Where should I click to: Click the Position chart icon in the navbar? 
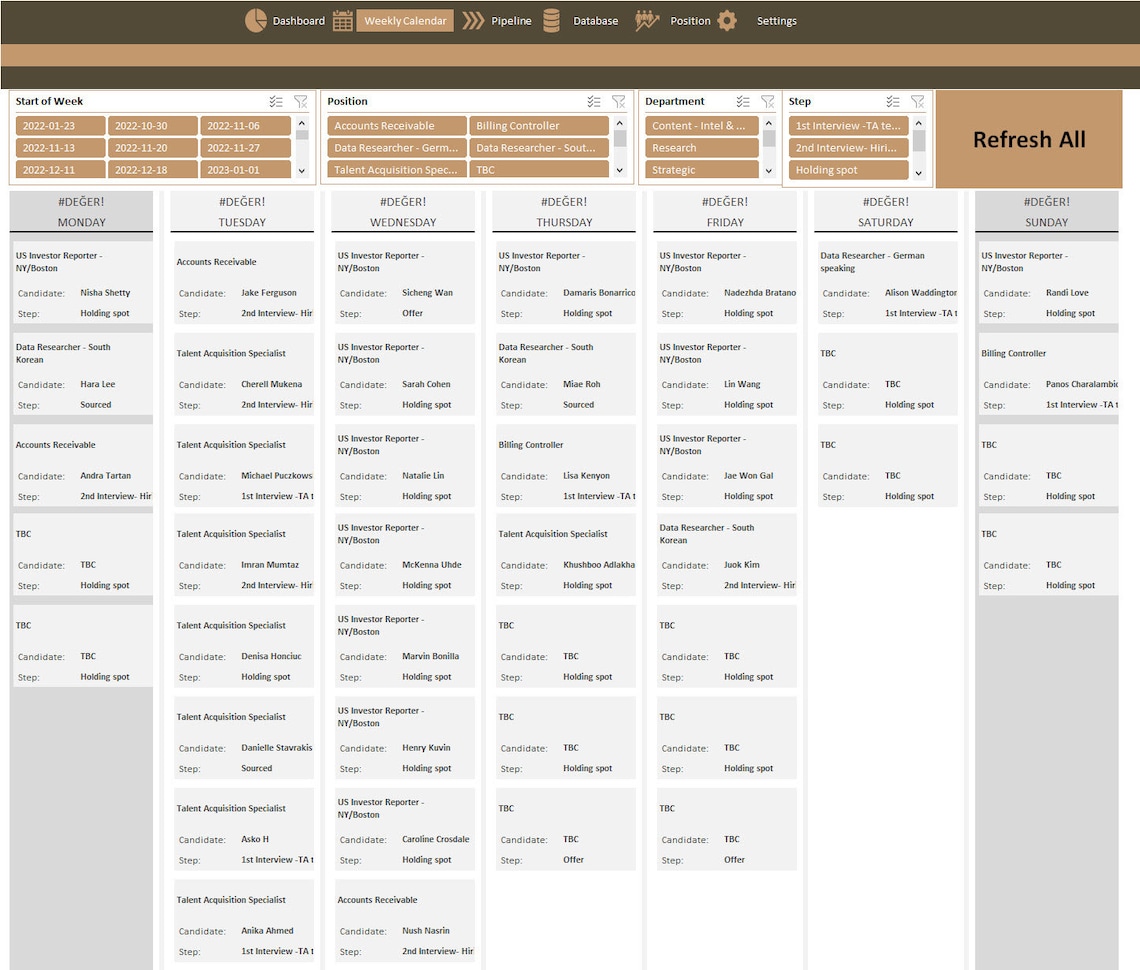click(647, 19)
